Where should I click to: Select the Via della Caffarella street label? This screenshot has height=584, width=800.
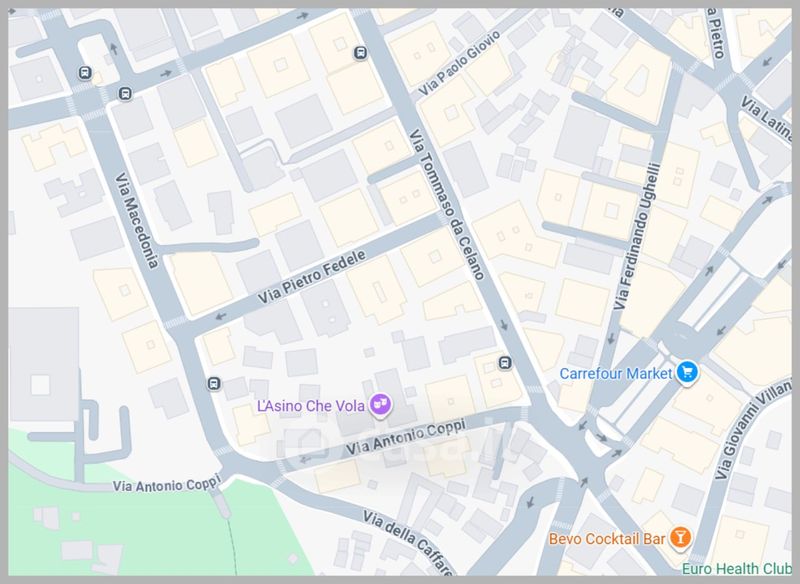tap(408, 543)
